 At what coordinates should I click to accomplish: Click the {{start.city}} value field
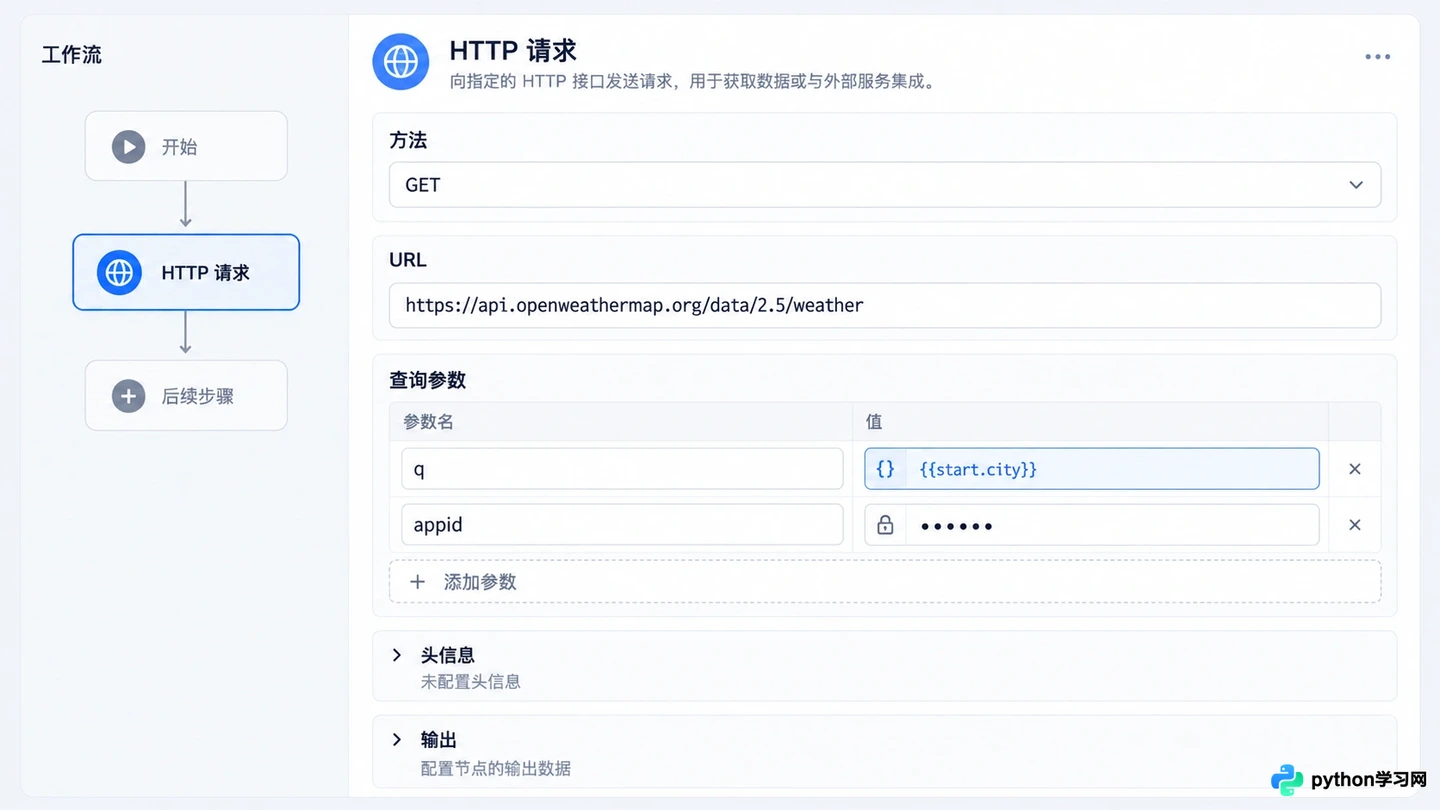(1092, 469)
